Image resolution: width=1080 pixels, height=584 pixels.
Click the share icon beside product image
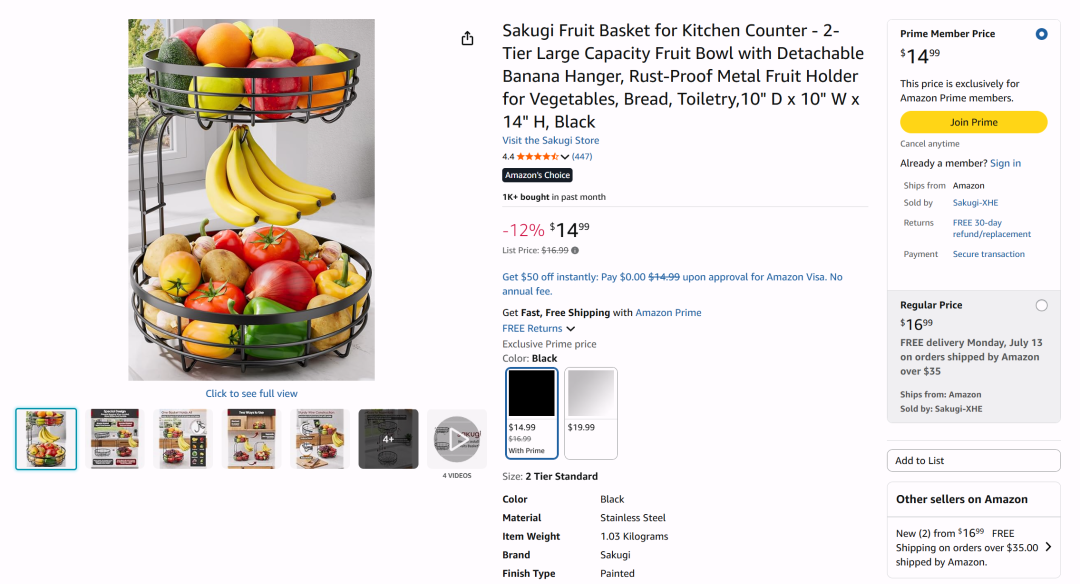(x=467, y=39)
